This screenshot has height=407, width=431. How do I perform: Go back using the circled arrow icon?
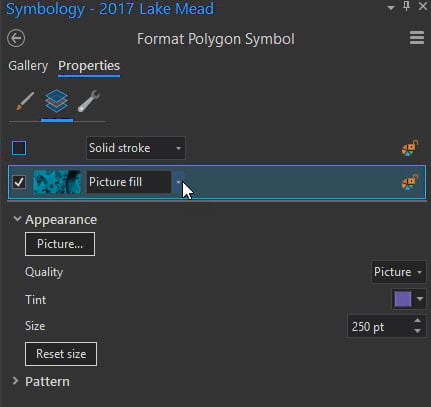click(16, 38)
